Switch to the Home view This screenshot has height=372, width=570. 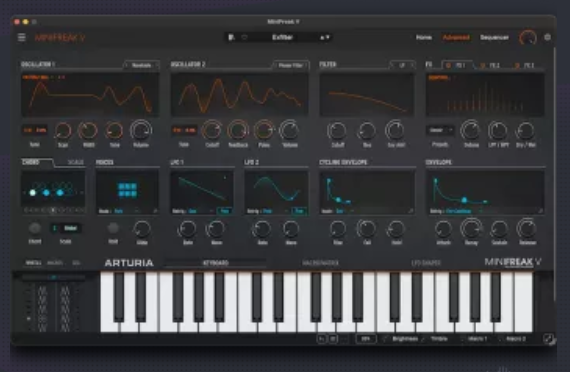point(424,37)
